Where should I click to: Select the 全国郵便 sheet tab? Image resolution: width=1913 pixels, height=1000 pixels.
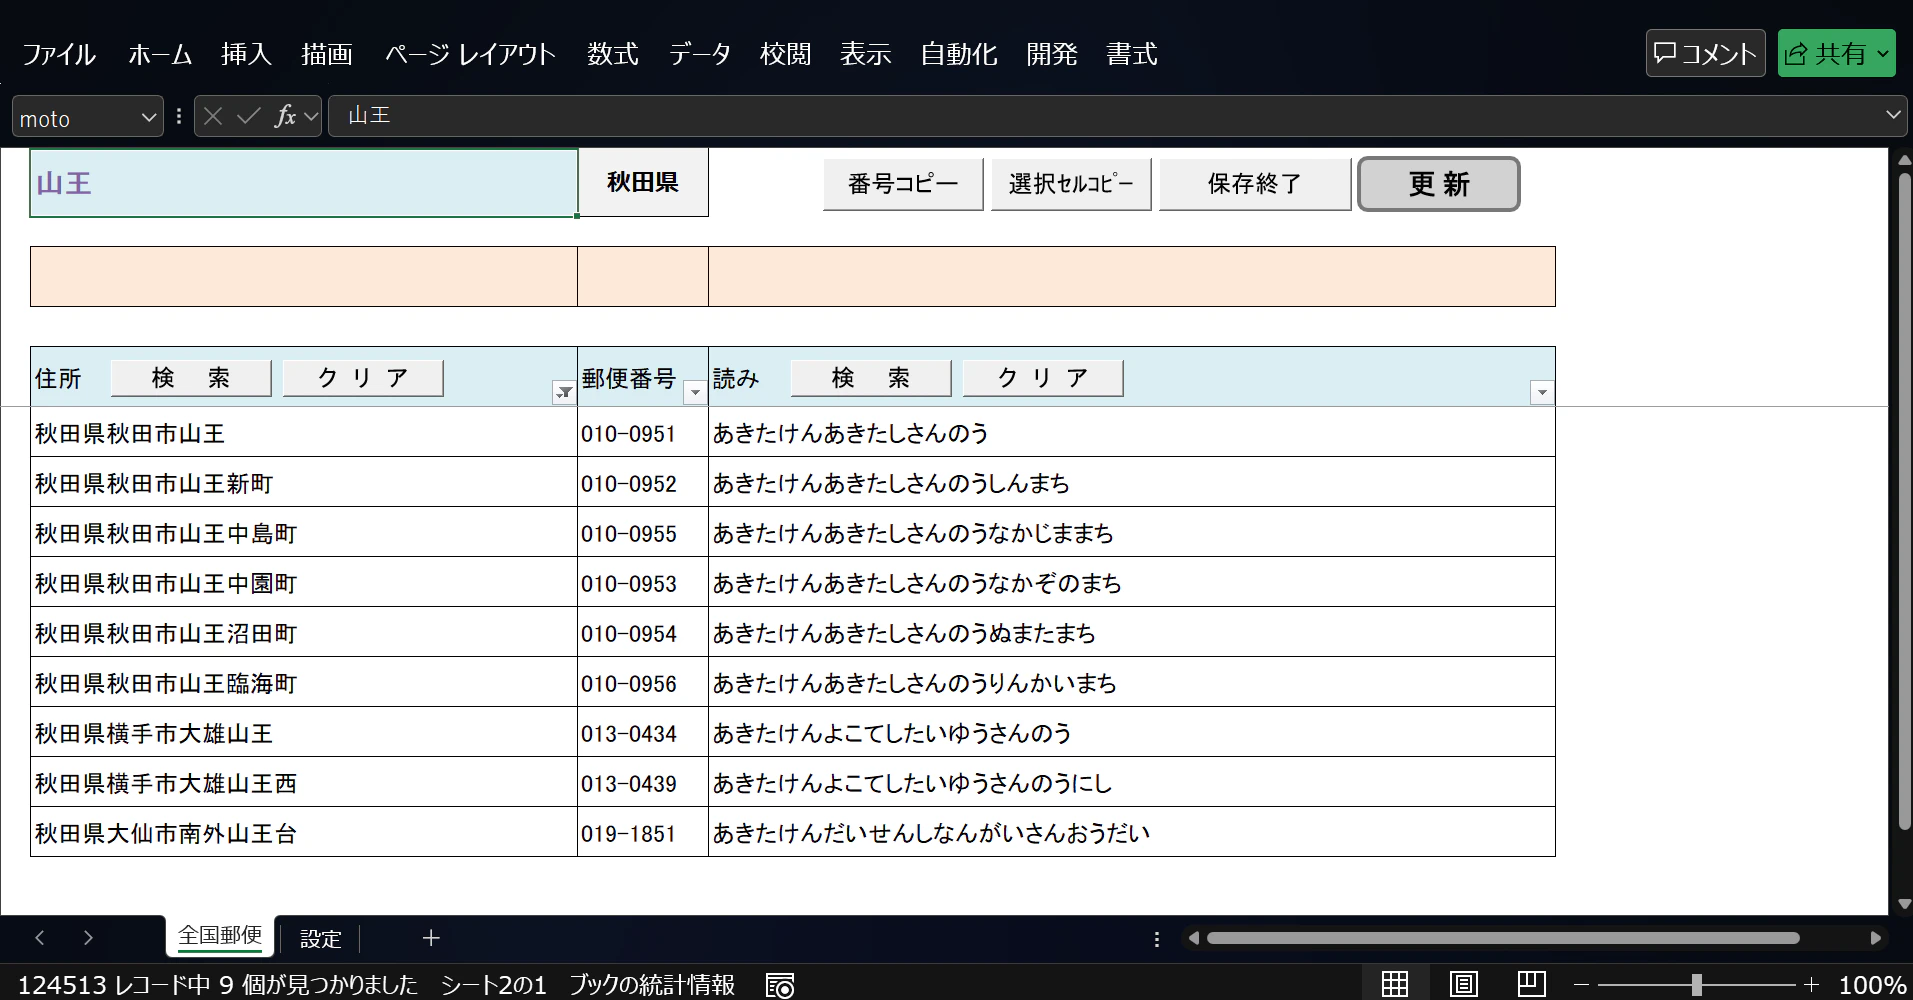coord(220,936)
